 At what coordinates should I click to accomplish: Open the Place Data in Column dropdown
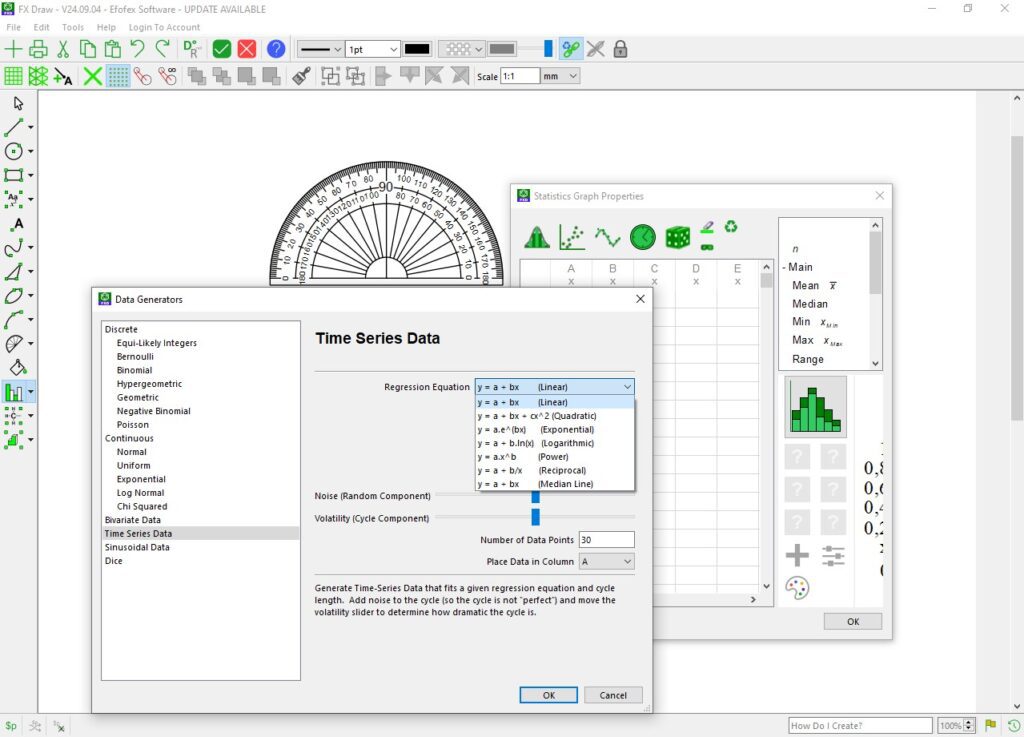(607, 561)
